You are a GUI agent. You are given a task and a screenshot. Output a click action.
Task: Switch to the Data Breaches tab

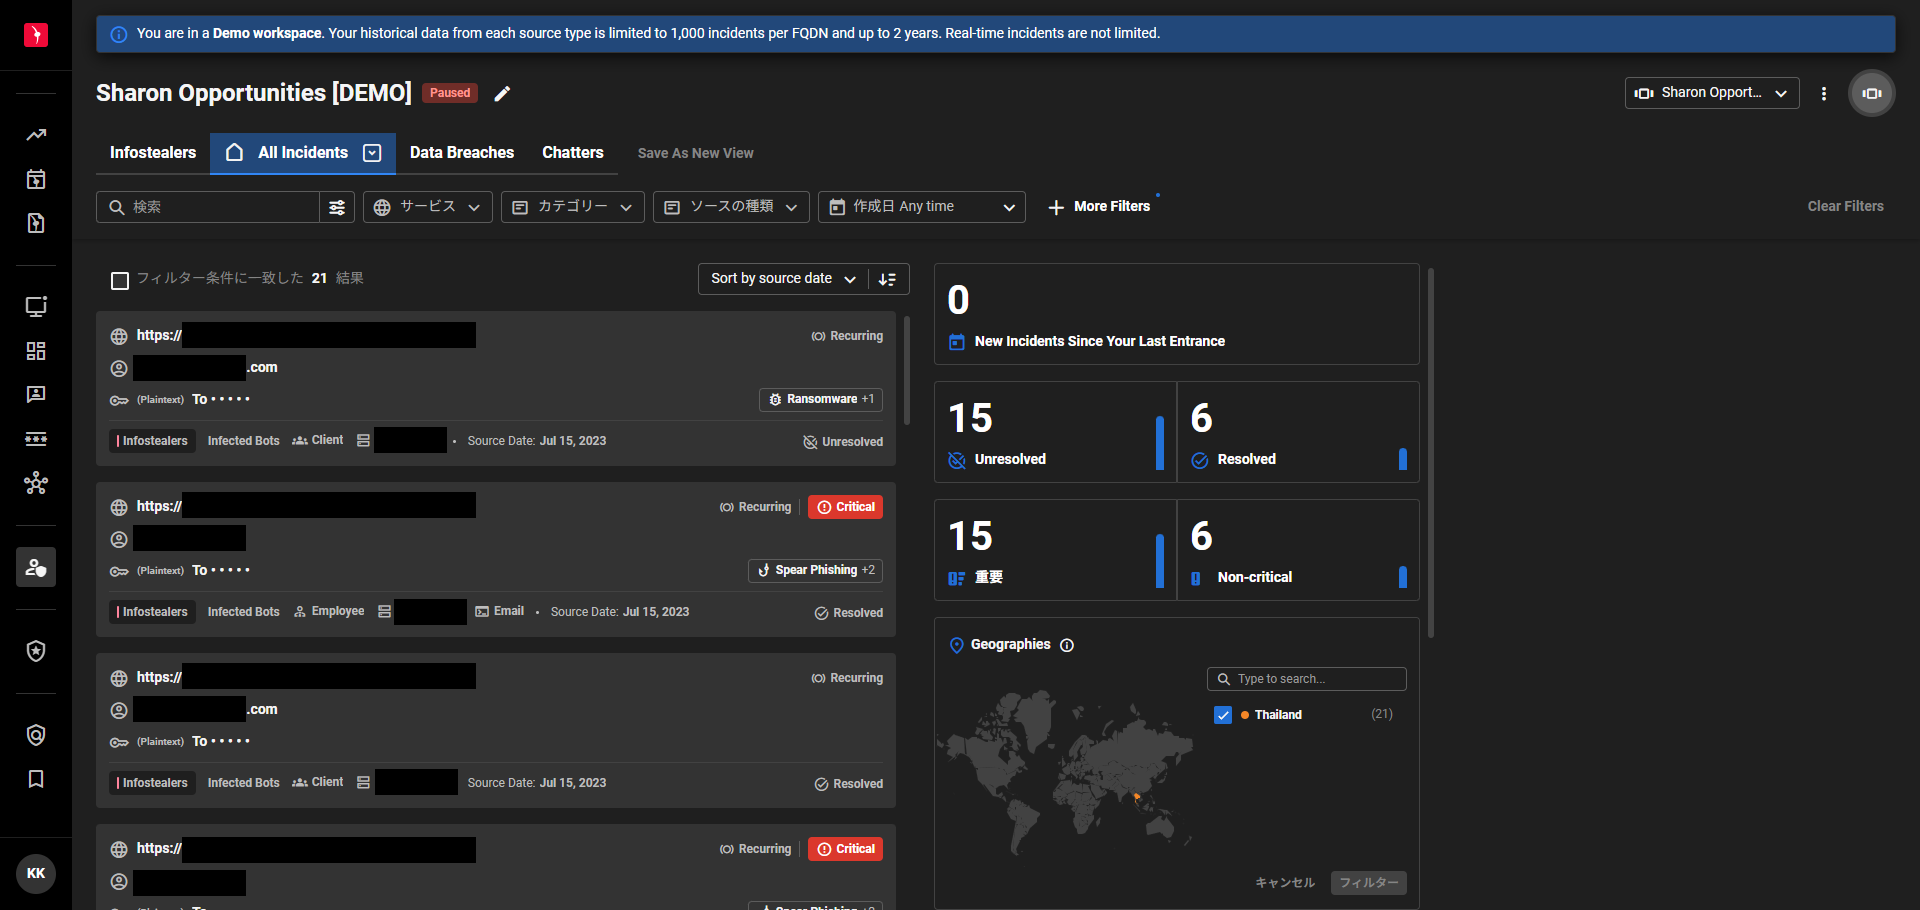[x=462, y=153]
